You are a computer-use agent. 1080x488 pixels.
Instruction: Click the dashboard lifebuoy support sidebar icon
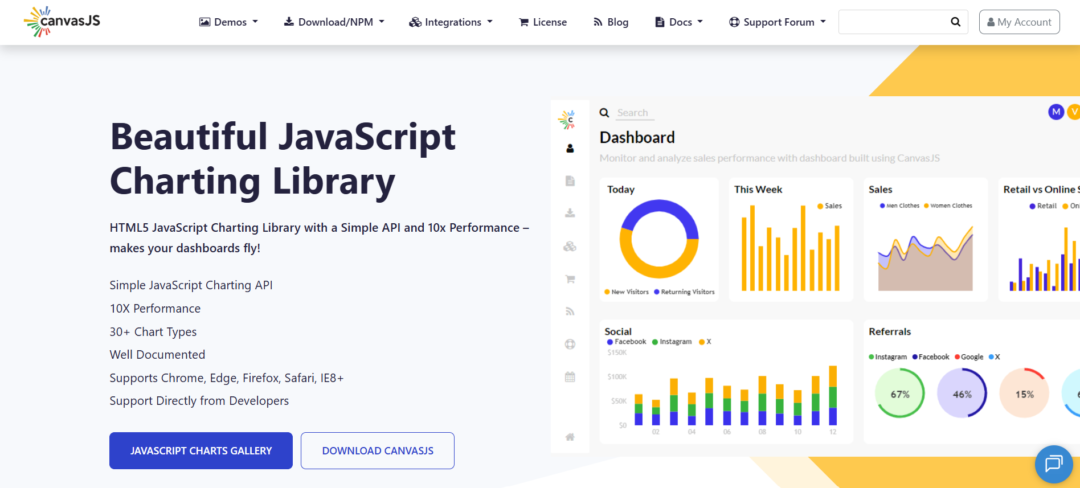[570, 344]
